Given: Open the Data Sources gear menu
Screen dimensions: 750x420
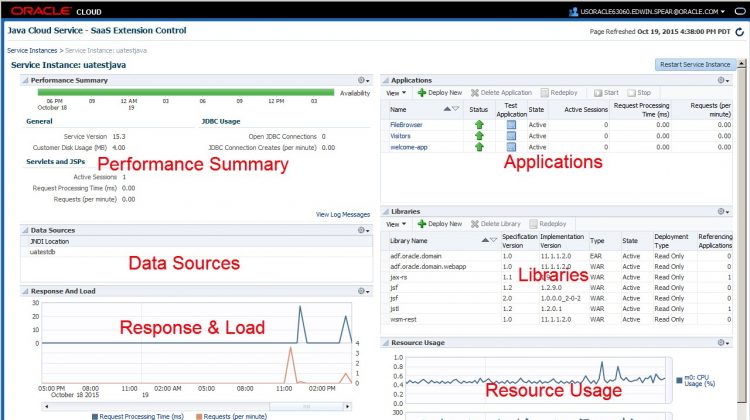Looking at the screenshot, I should pos(364,230).
